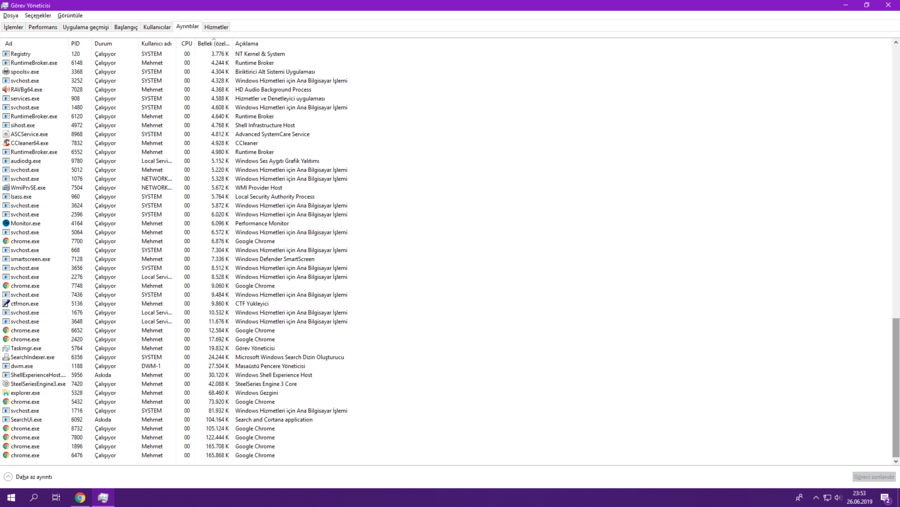Click the SteelSeriesEngine3.exe icon
The image size is (900, 507).
coord(6,384)
